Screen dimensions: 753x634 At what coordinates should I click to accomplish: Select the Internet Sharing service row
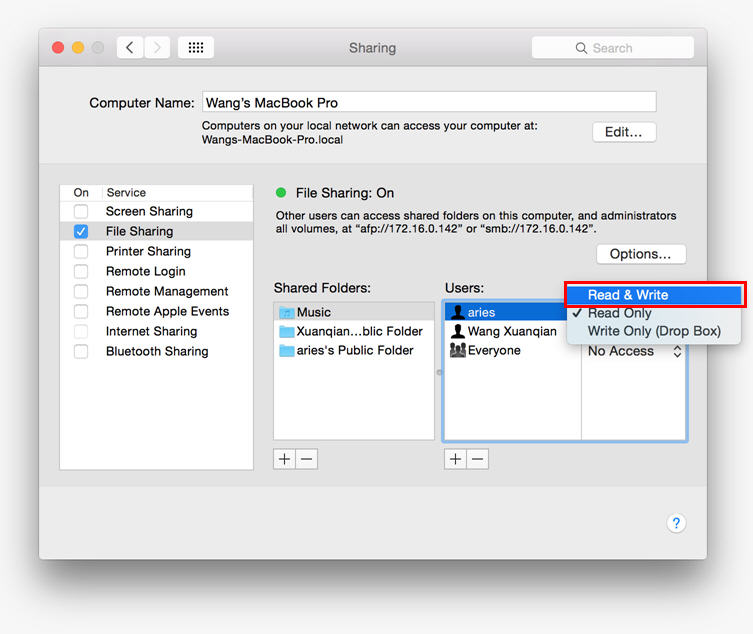(x=157, y=331)
